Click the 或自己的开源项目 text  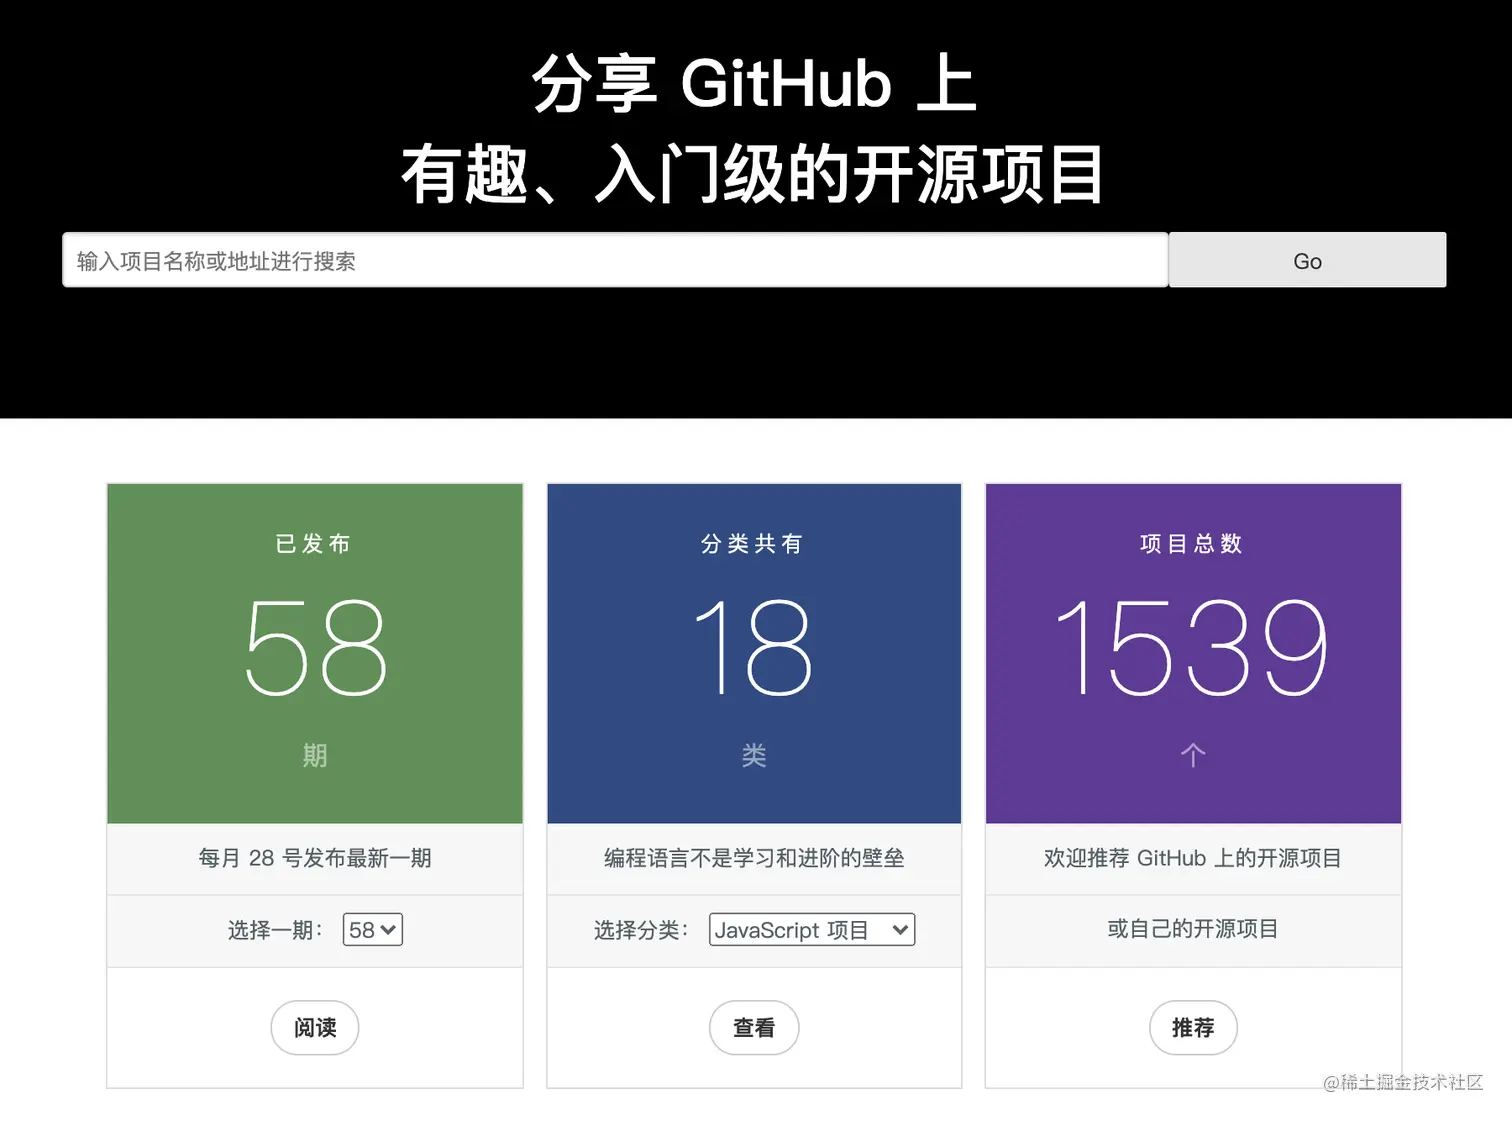pyautogui.click(x=1193, y=930)
